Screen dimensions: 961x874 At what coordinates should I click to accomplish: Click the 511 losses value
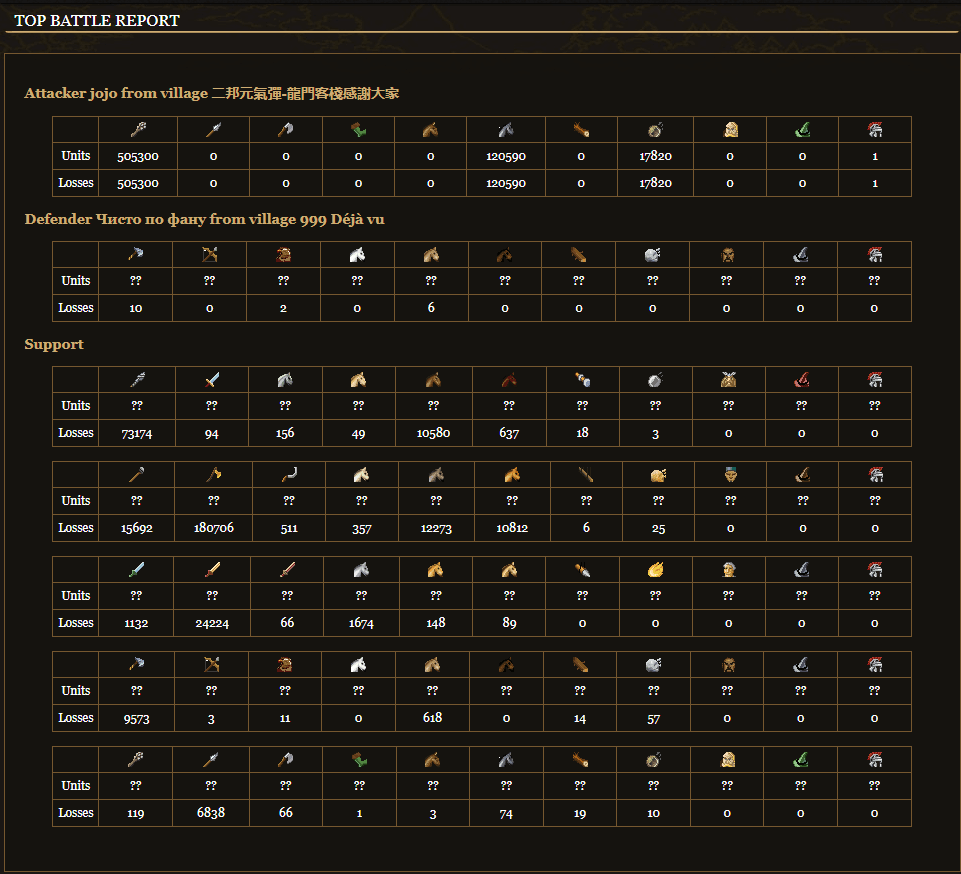289,528
